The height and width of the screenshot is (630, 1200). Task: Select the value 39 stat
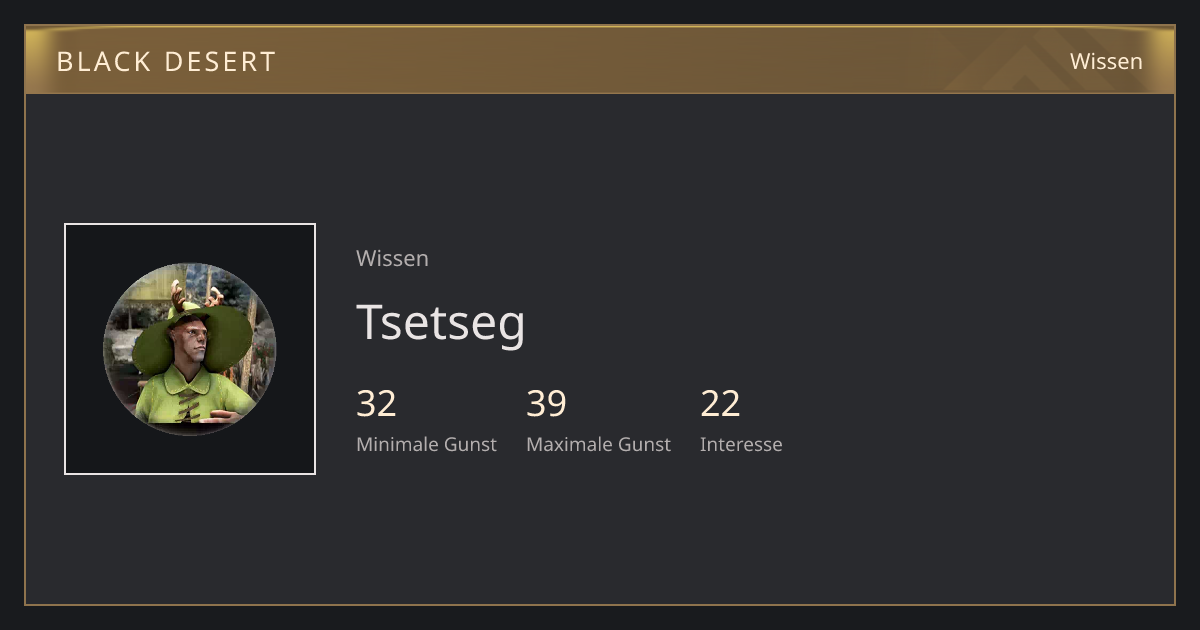point(546,403)
